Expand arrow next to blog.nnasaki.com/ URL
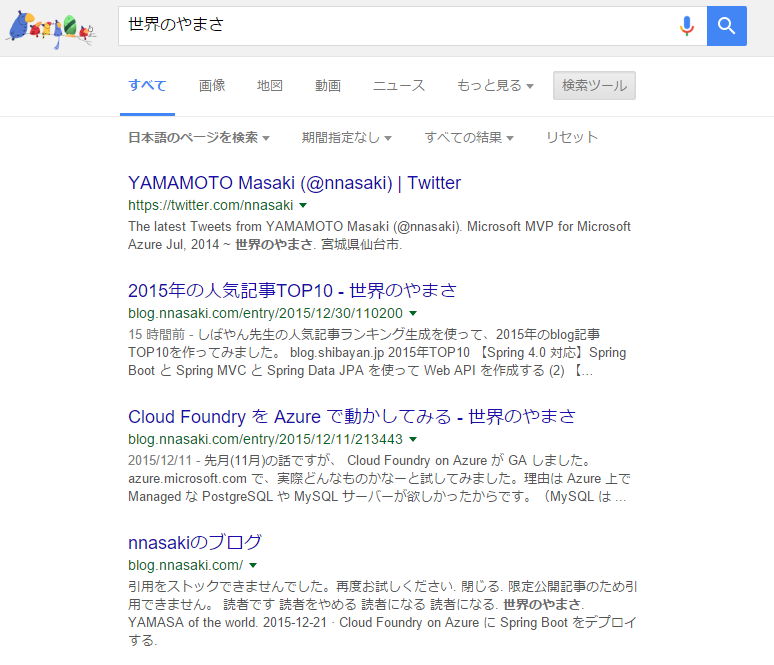This screenshot has width=774, height=665. [x=253, y=565]
